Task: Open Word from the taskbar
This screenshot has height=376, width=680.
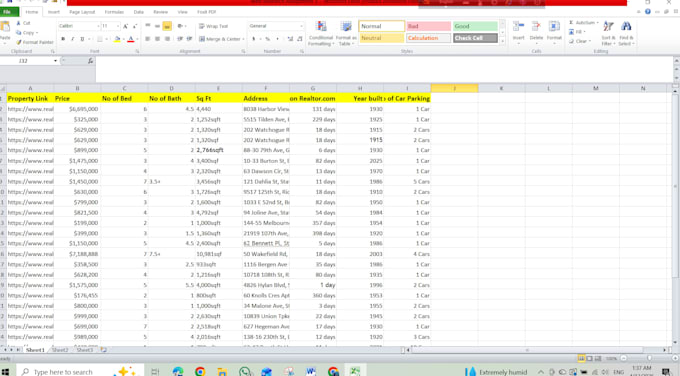Action: coord(311,372)
